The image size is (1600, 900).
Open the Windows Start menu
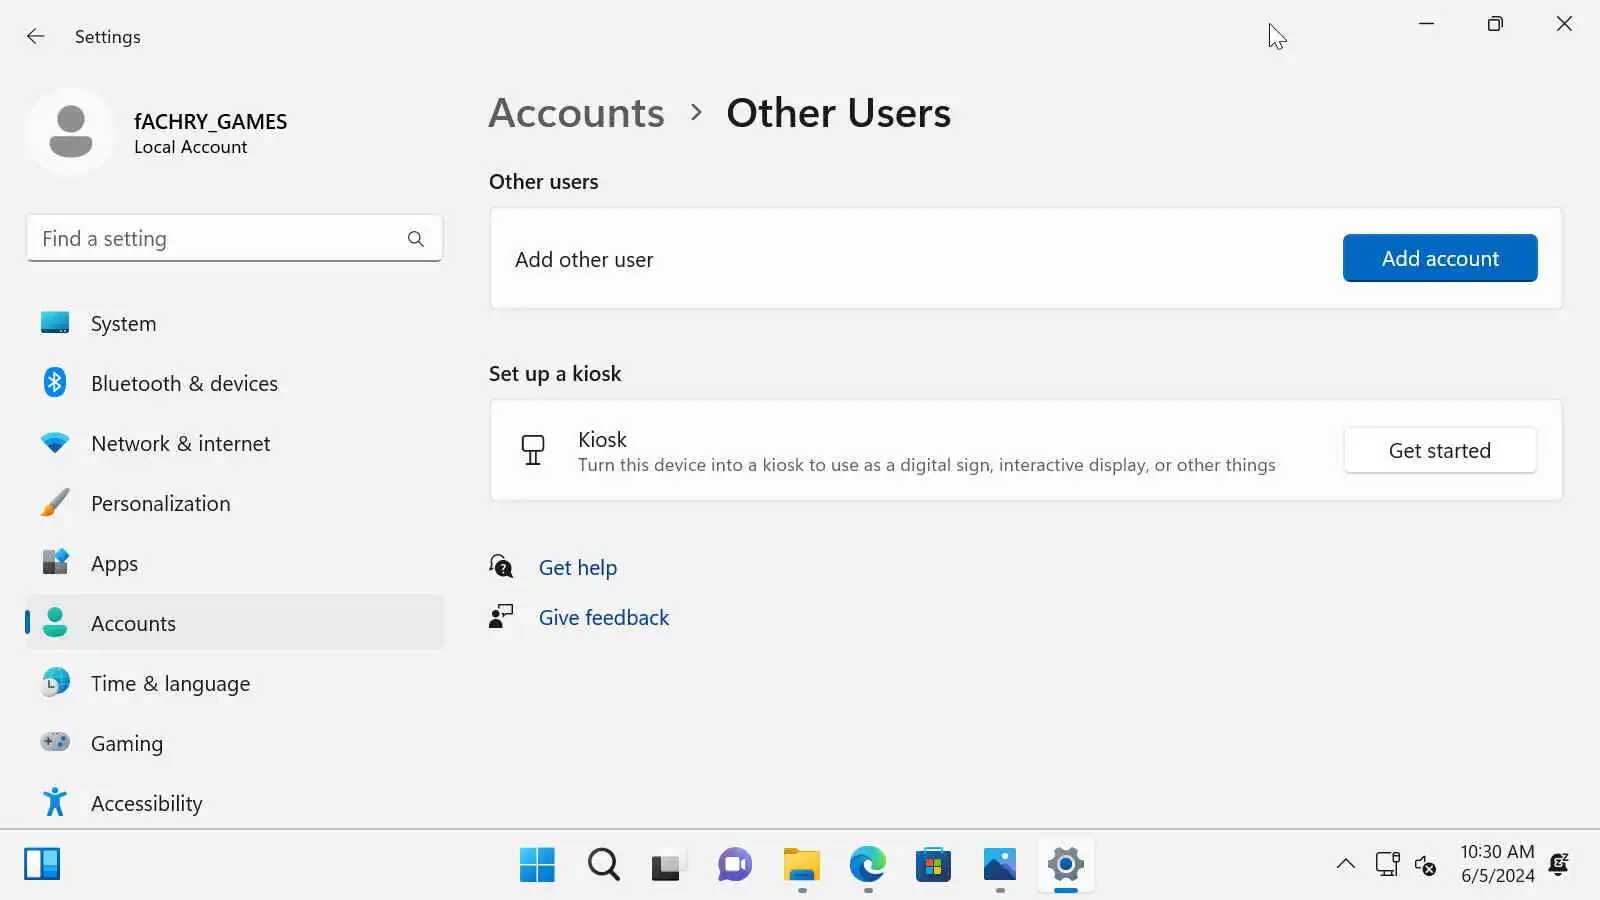(537, 864)
